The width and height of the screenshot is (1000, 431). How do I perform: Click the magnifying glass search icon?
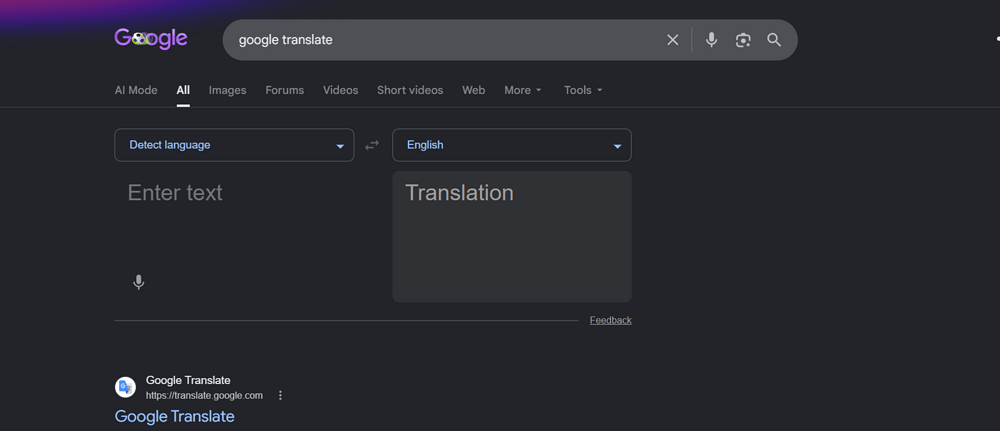pyautogui.click(x=774, y=40)
